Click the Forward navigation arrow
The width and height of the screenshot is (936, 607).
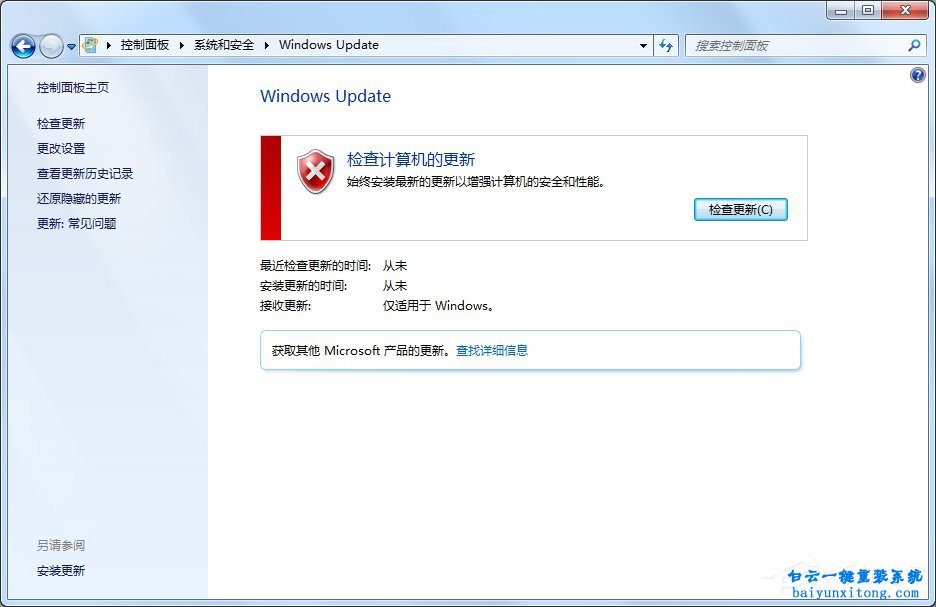coord(50,46)
